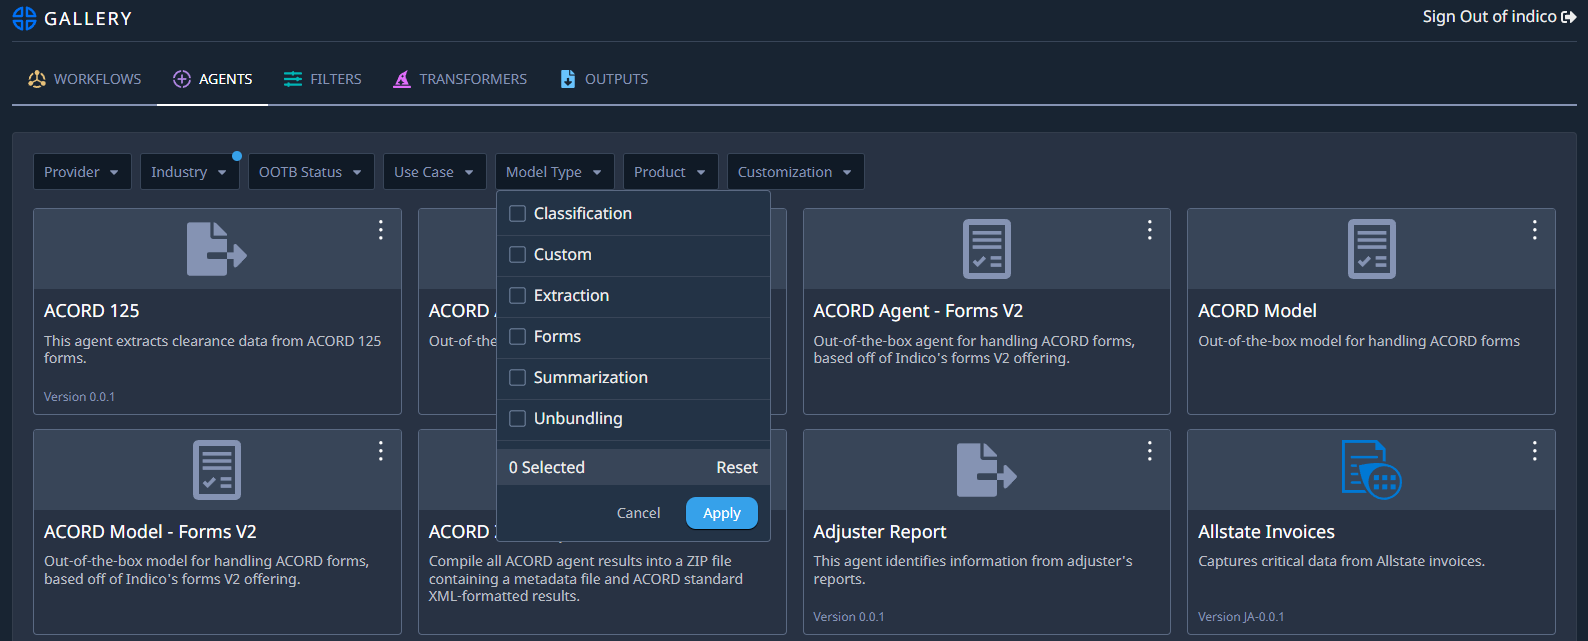Click the sign out arrow icon

point(1569,17)
